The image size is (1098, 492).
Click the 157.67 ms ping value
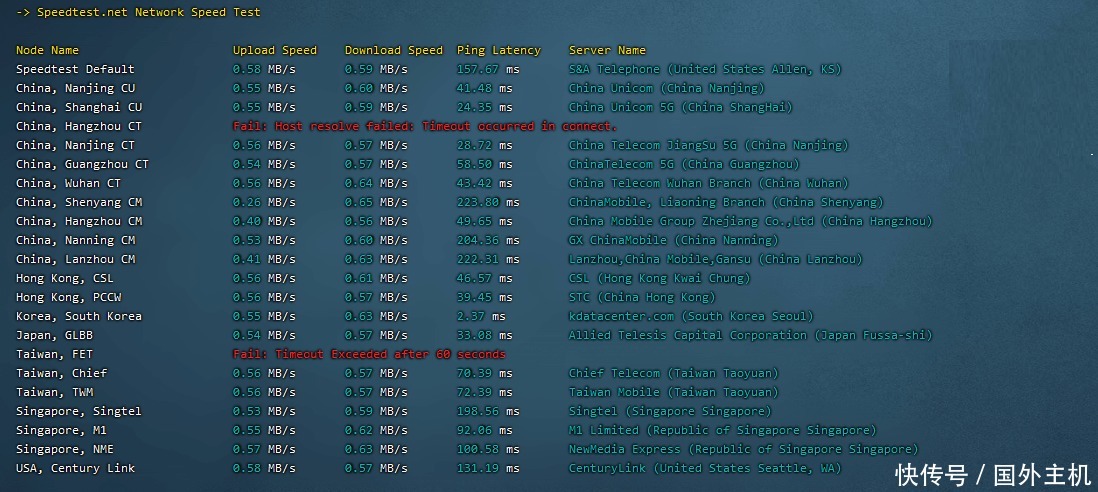[488, 69]
